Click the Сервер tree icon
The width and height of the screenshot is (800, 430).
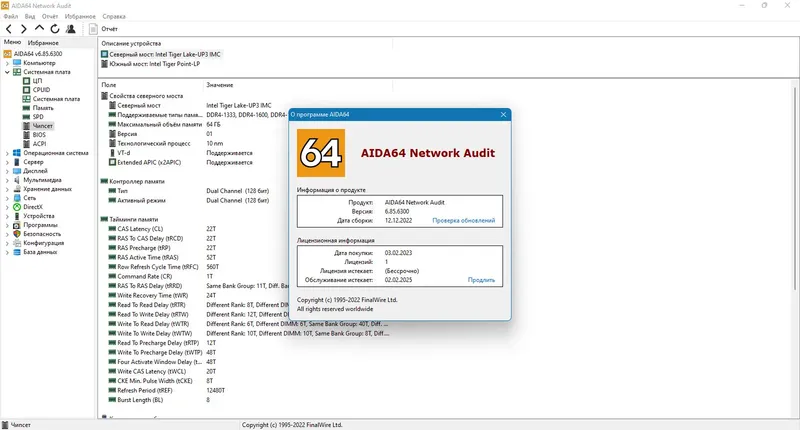(17, 162)
